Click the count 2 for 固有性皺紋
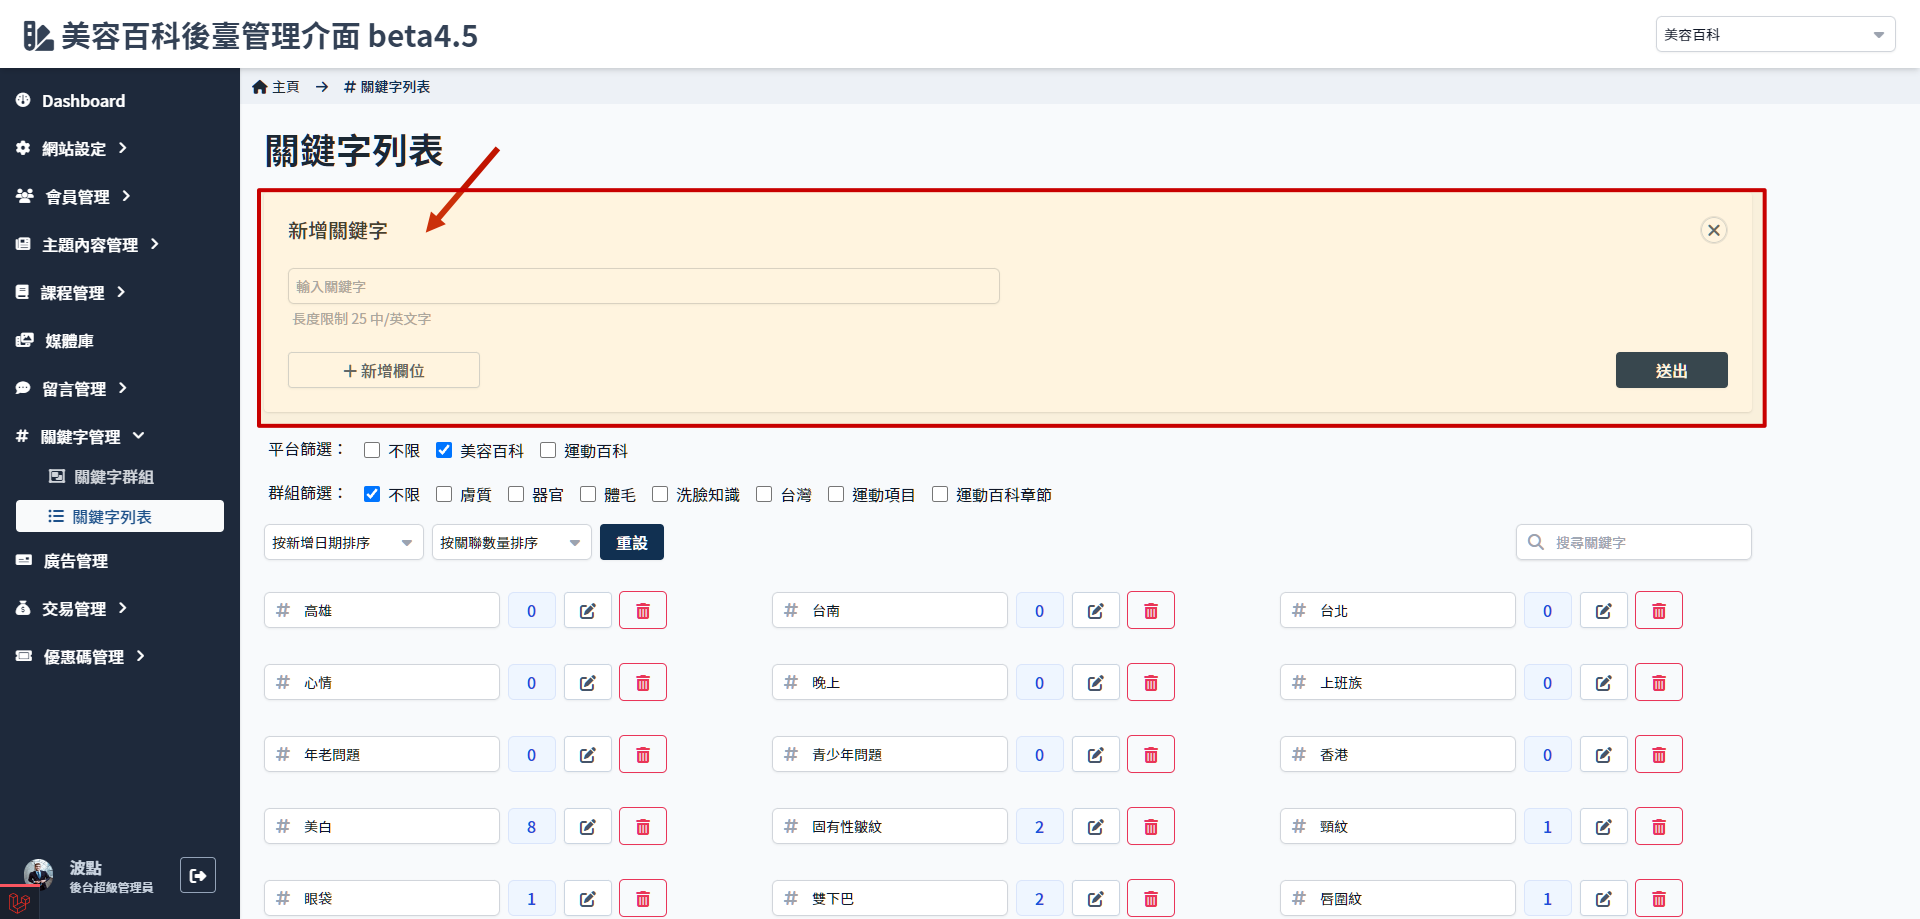 pos(1040,826)
